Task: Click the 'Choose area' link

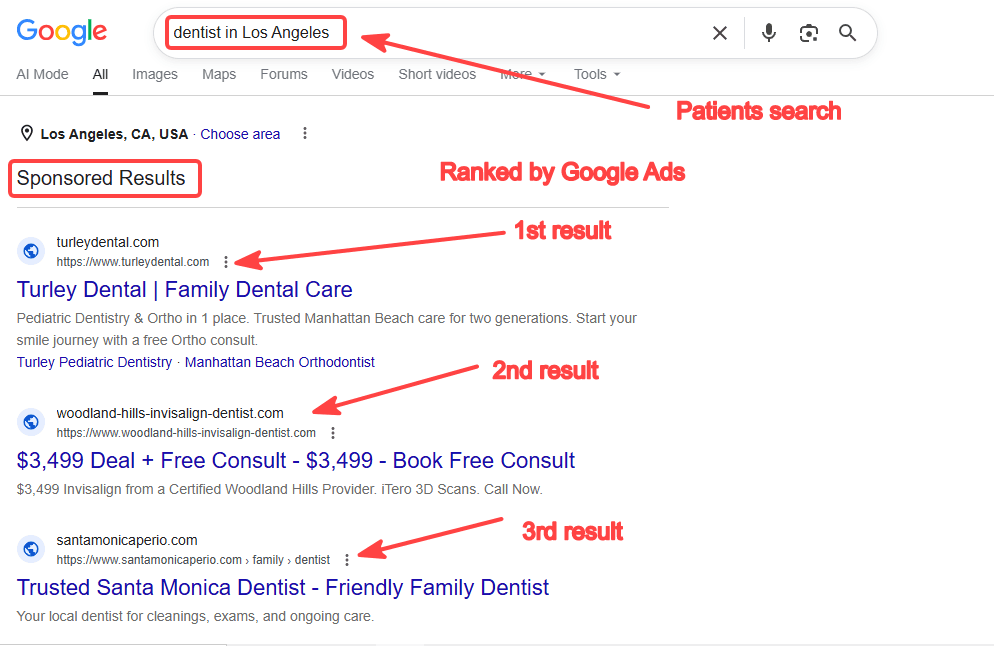Action: (x=240, y=134)
